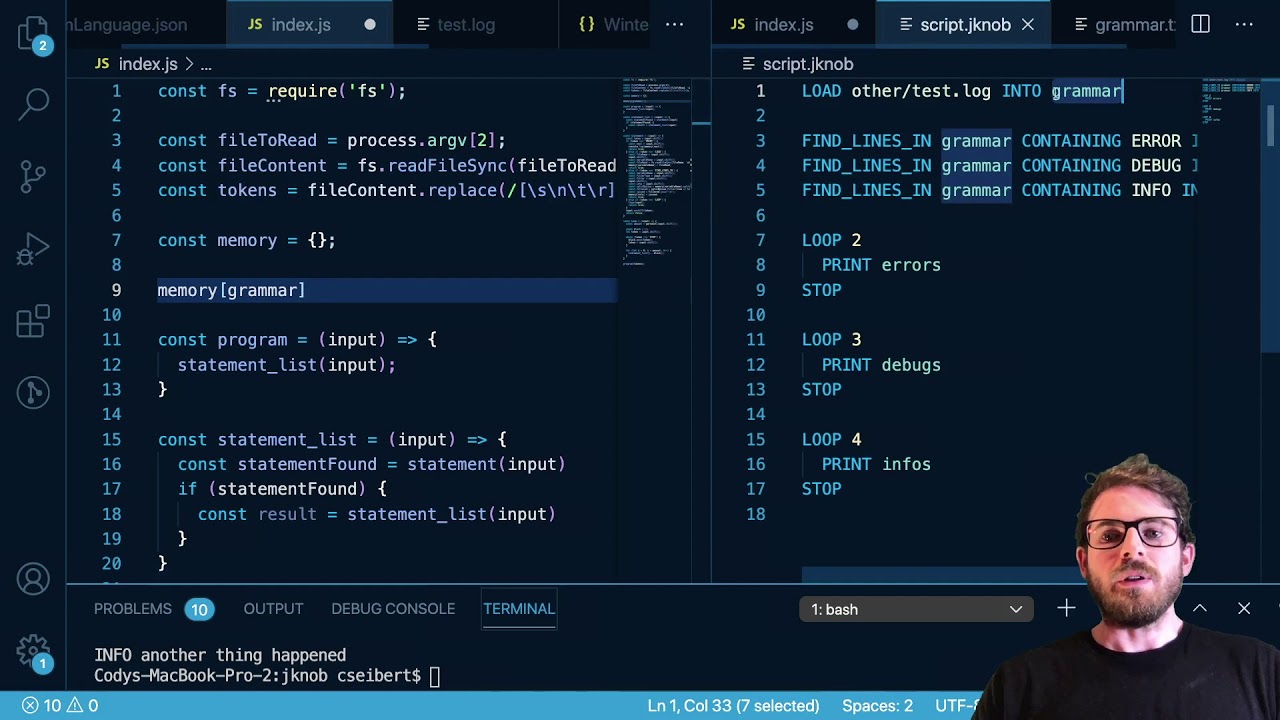Screen dimensions: 1280x720
Task: Click the errors and warnings status item
Action: [x=60, y=706]
